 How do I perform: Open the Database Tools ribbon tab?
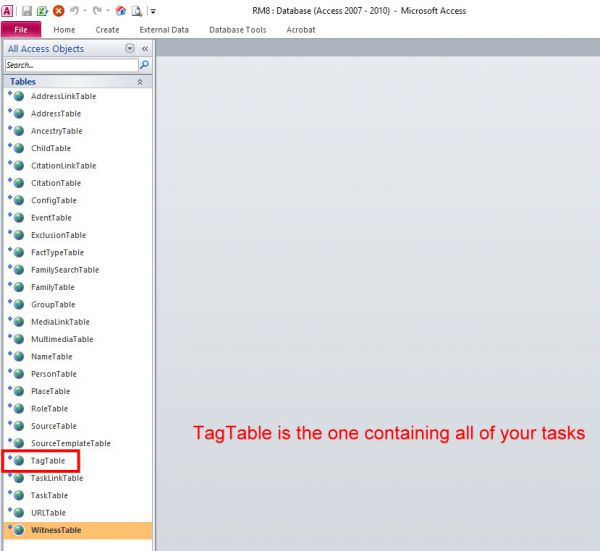coord(237,30)
